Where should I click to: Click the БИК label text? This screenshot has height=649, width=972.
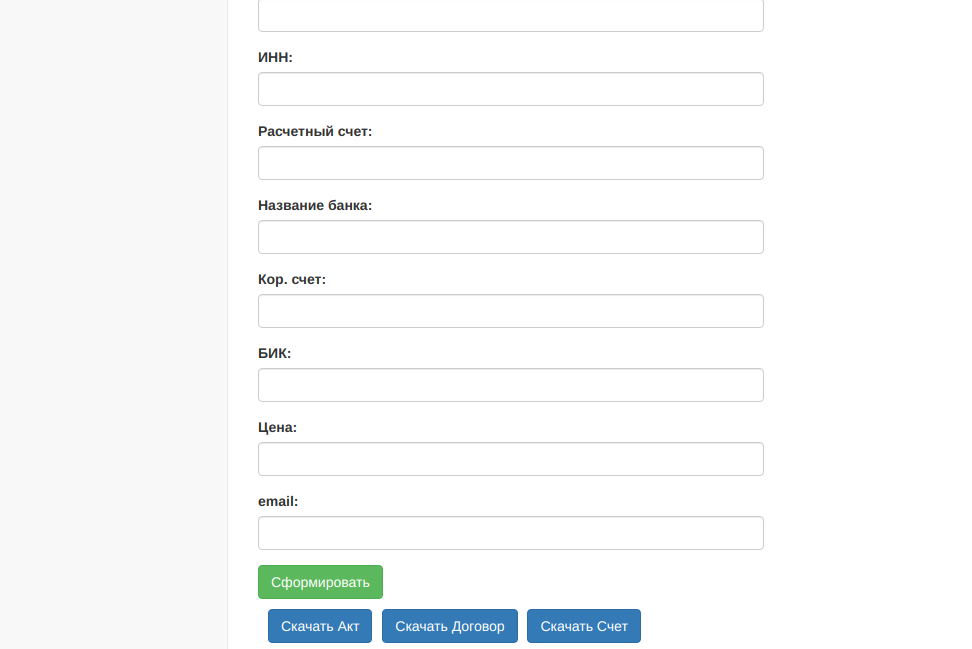274,353
